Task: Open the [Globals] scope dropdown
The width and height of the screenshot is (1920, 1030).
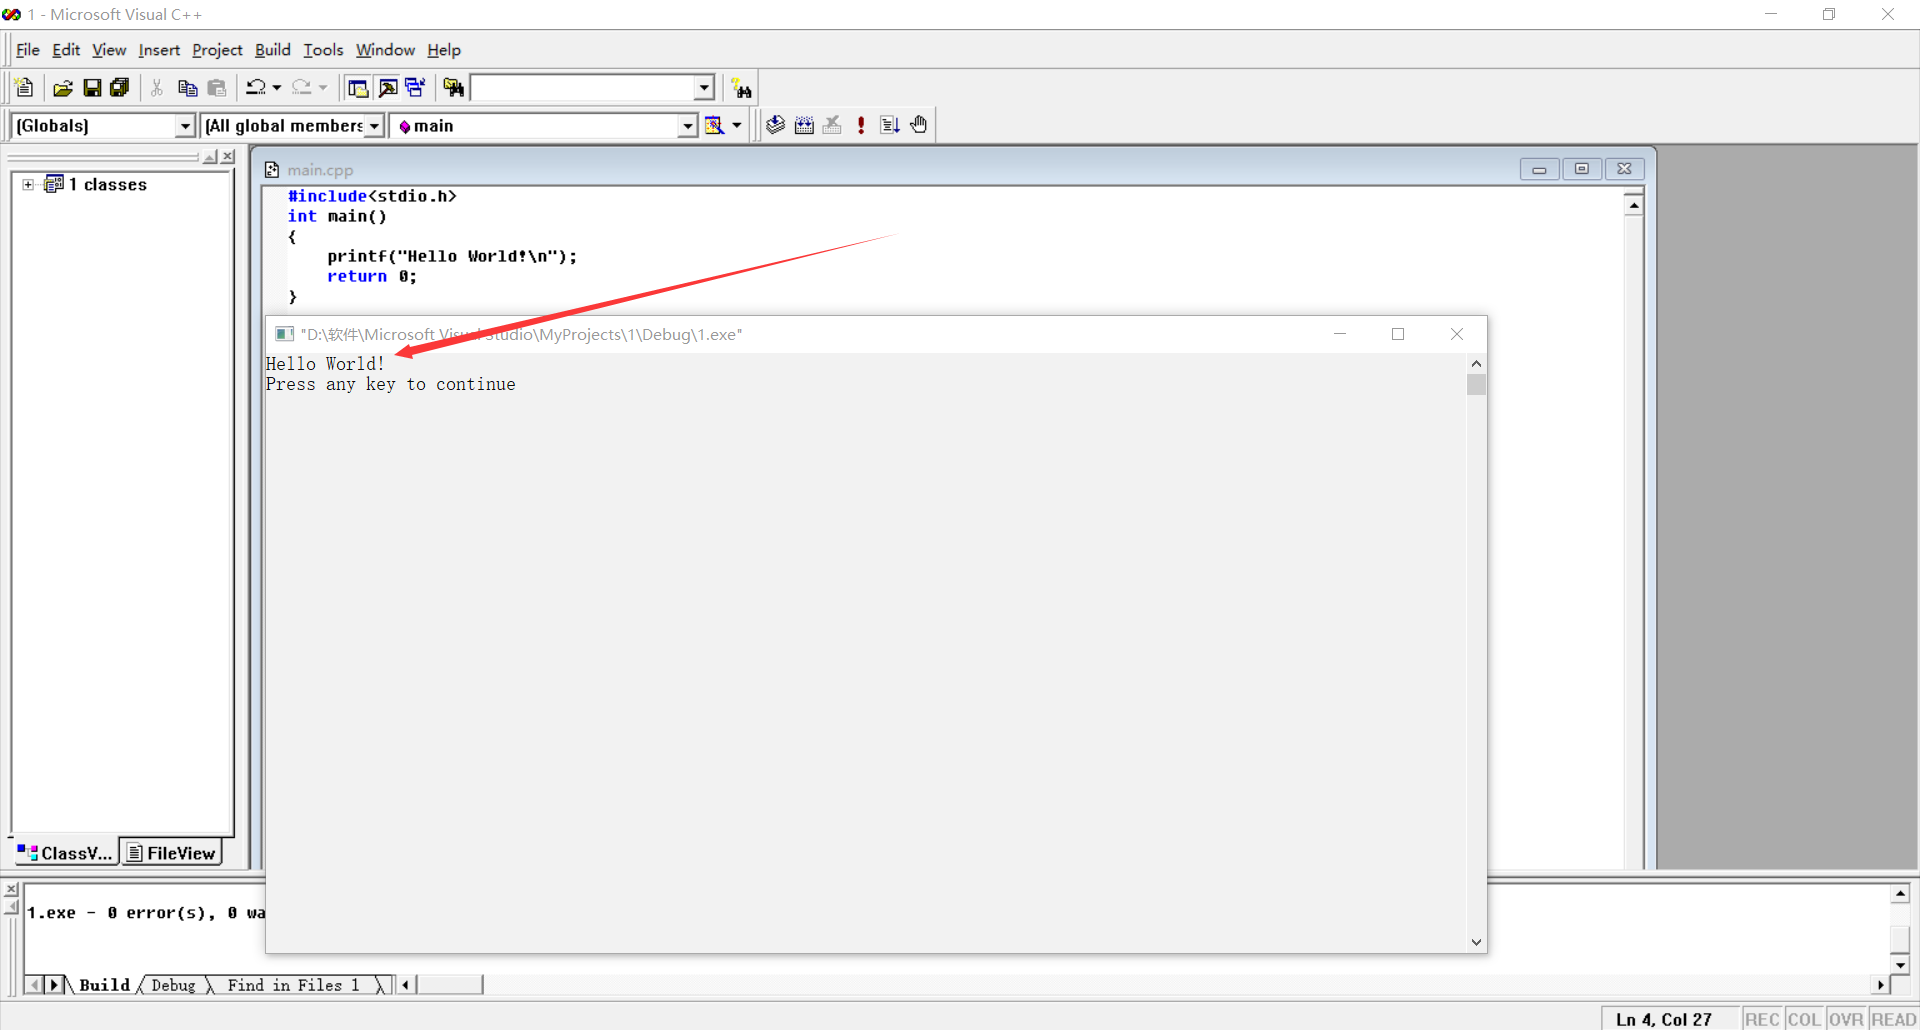Action: point(185,125)
